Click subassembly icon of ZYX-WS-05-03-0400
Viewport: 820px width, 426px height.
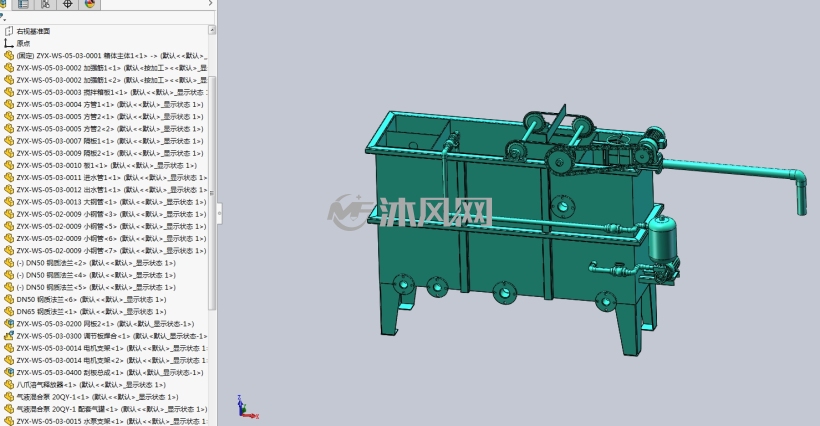click(9, 373)
